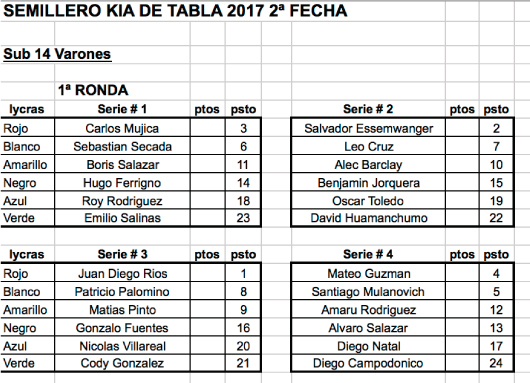Click the Salvador Essemwanger cell

pos(368,128)
